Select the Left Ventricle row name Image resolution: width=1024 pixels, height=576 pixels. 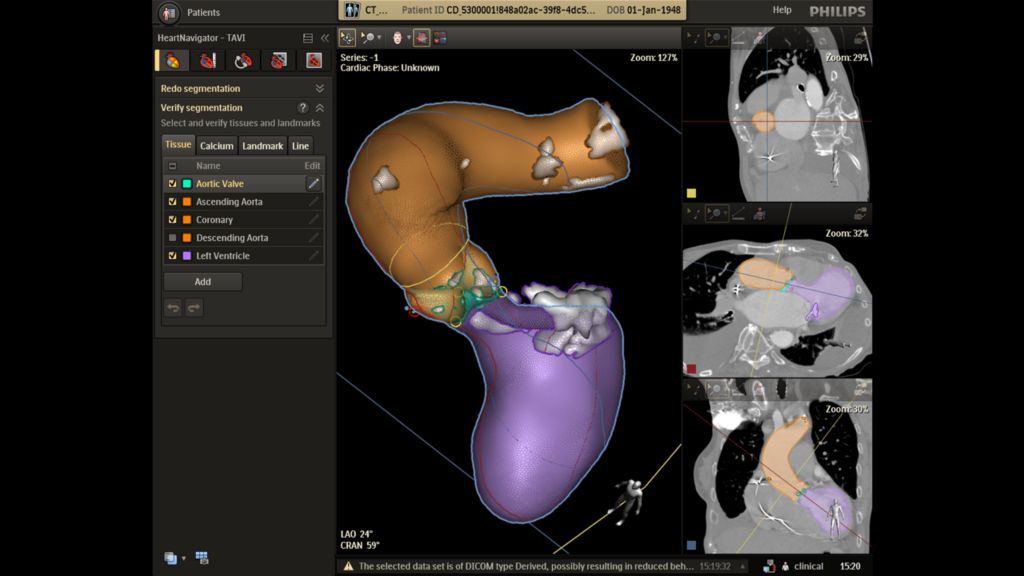coord(223,256)
